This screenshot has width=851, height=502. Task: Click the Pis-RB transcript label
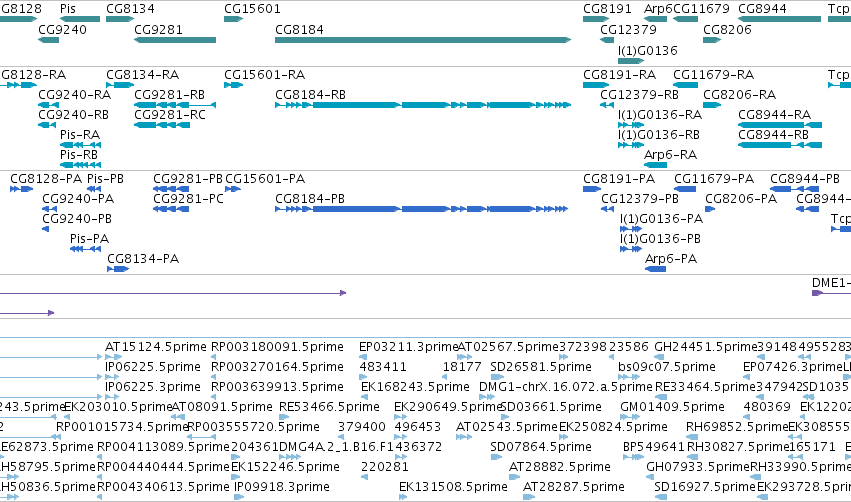[x=79, y=155]
